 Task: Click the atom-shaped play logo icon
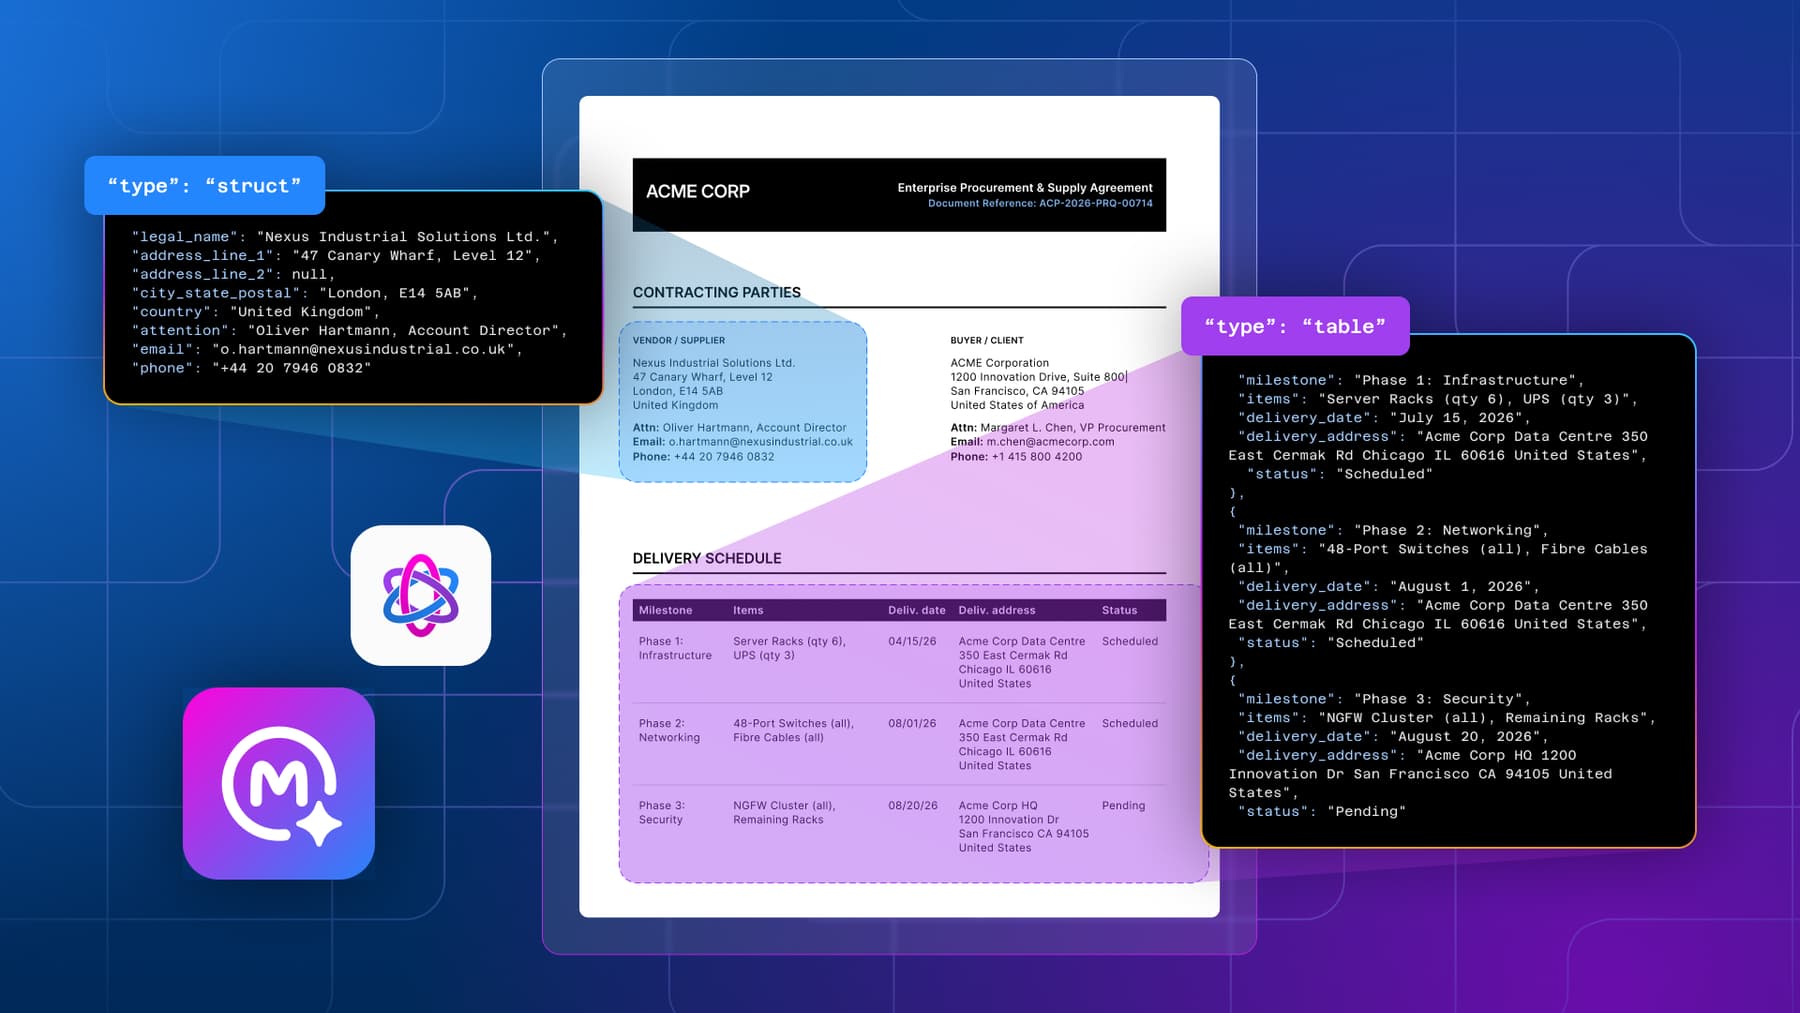click(421, 595)
